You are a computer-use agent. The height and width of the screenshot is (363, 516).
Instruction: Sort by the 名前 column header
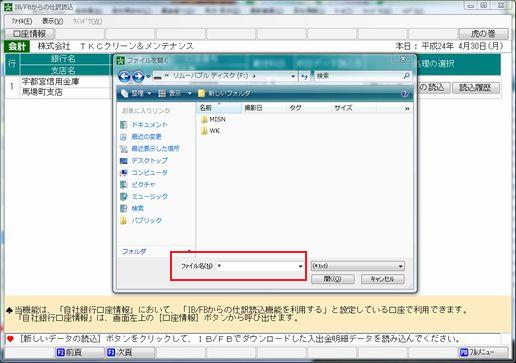[219, 108]
